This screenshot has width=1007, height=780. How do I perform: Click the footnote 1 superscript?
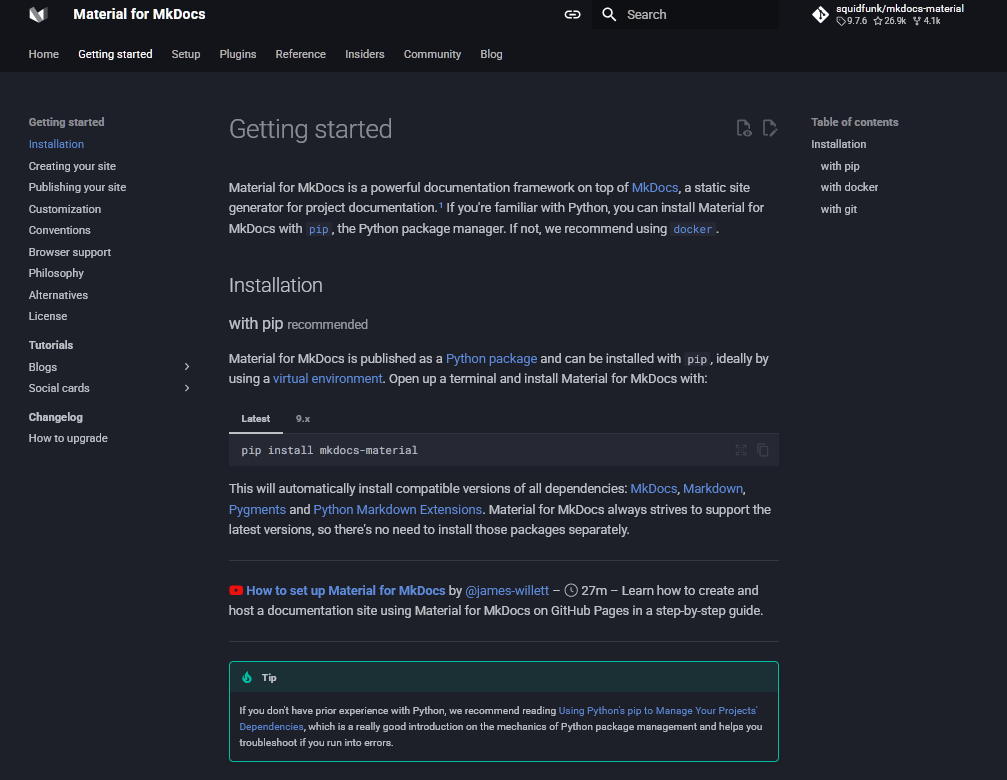click(441, 205)
